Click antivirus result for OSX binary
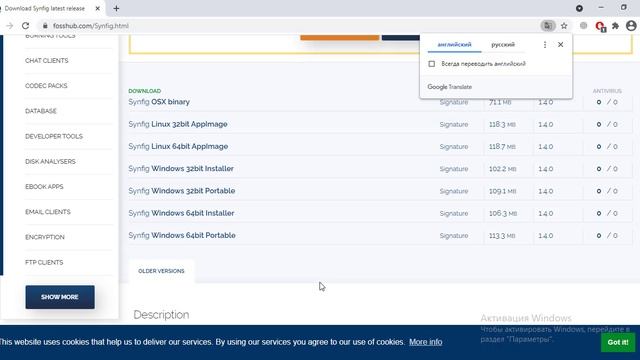The width and height of the screenshot is (640, 360). click(x=607, y=102)
